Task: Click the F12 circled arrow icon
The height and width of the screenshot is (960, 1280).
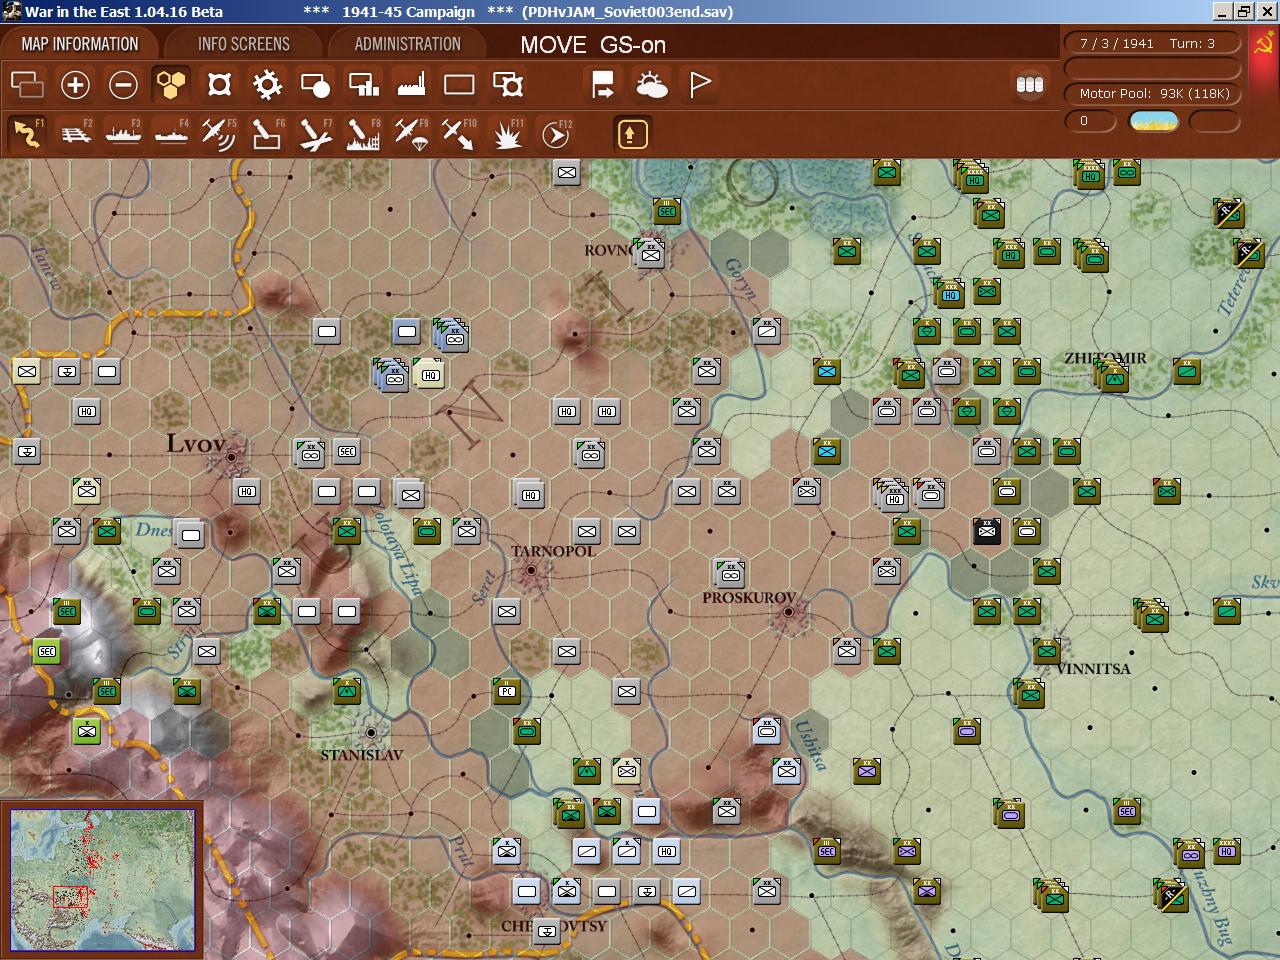Action: tap(555, 134)
